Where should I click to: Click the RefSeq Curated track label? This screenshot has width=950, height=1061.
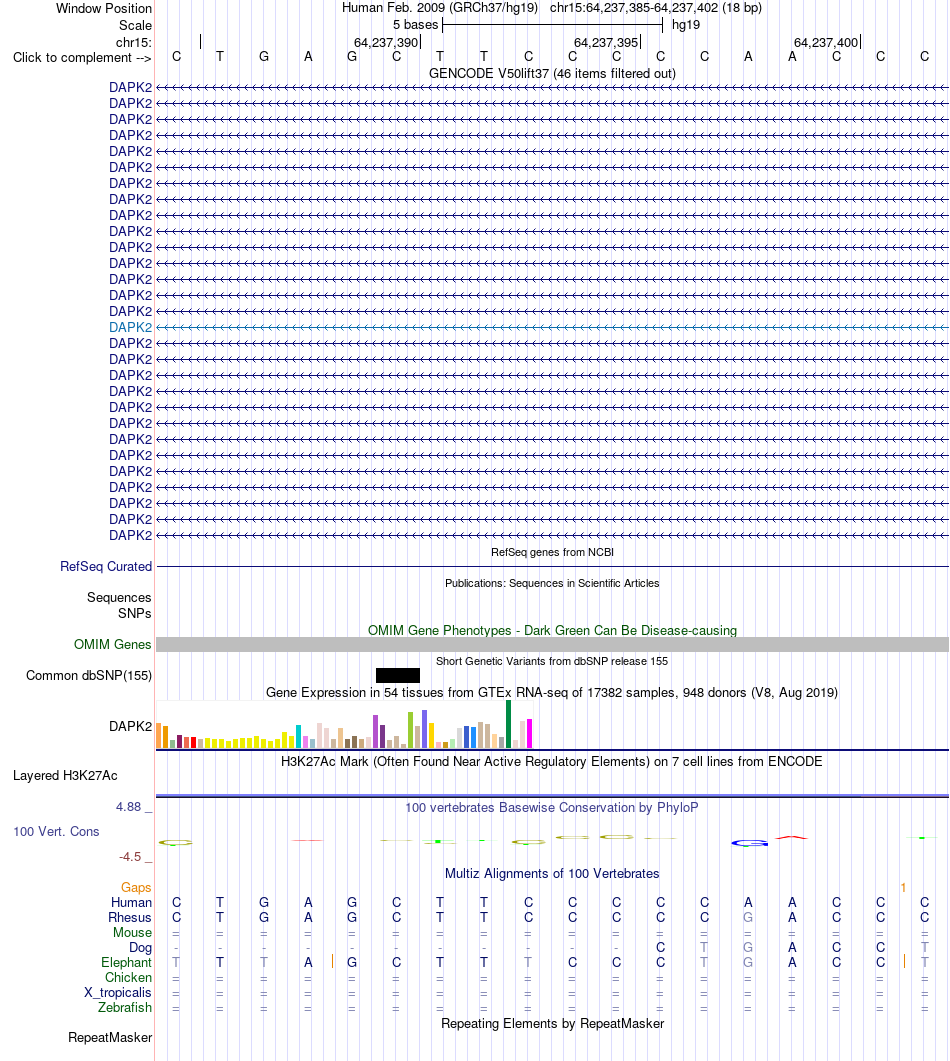point(106,566)
